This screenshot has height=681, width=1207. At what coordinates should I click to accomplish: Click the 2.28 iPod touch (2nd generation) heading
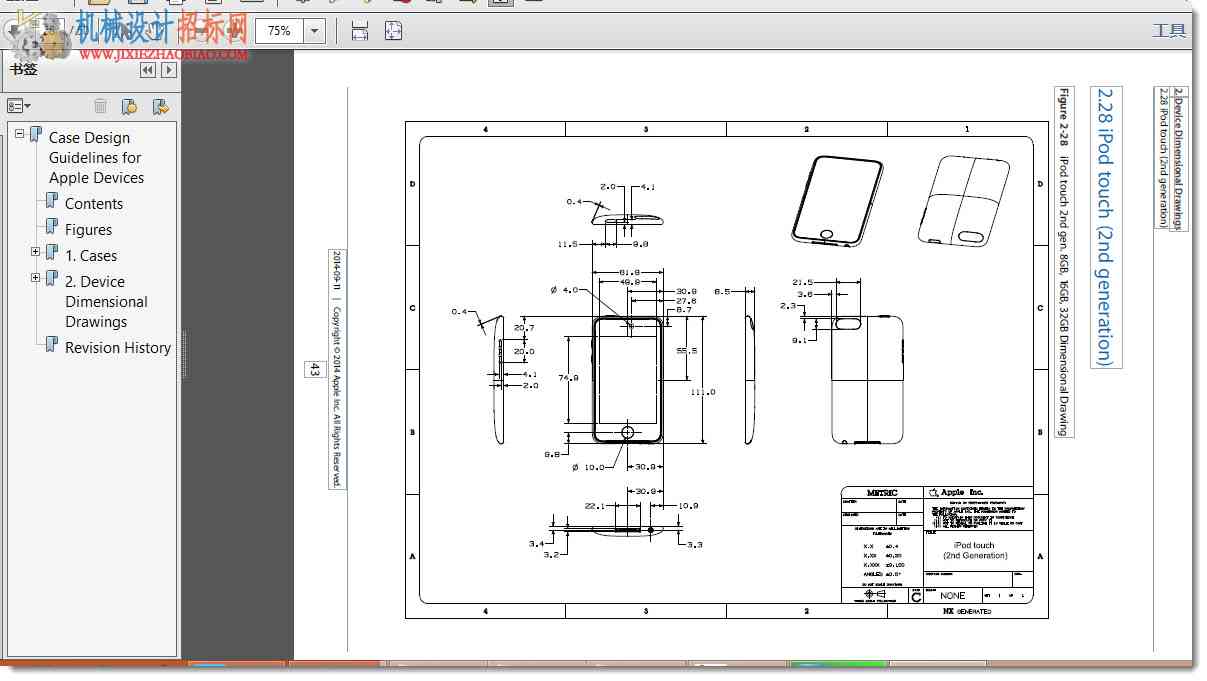[x=1105, y=227]
